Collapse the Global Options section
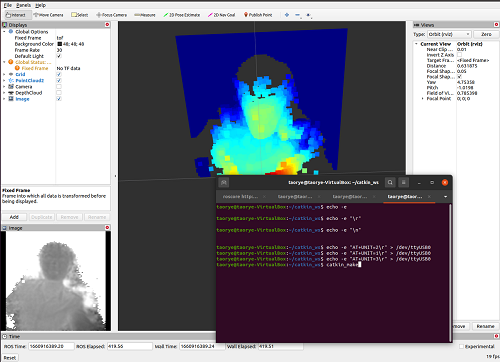The width and height of the screenshot is (500, 362). 4,32
